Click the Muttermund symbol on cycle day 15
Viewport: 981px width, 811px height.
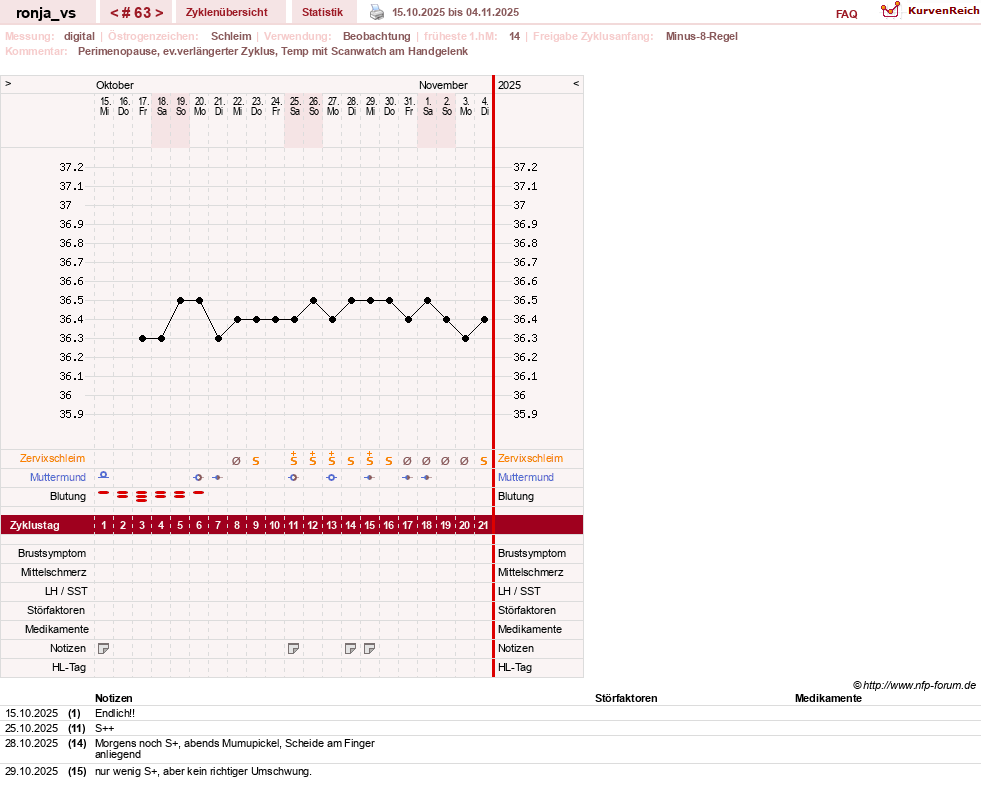pos(369,477)
